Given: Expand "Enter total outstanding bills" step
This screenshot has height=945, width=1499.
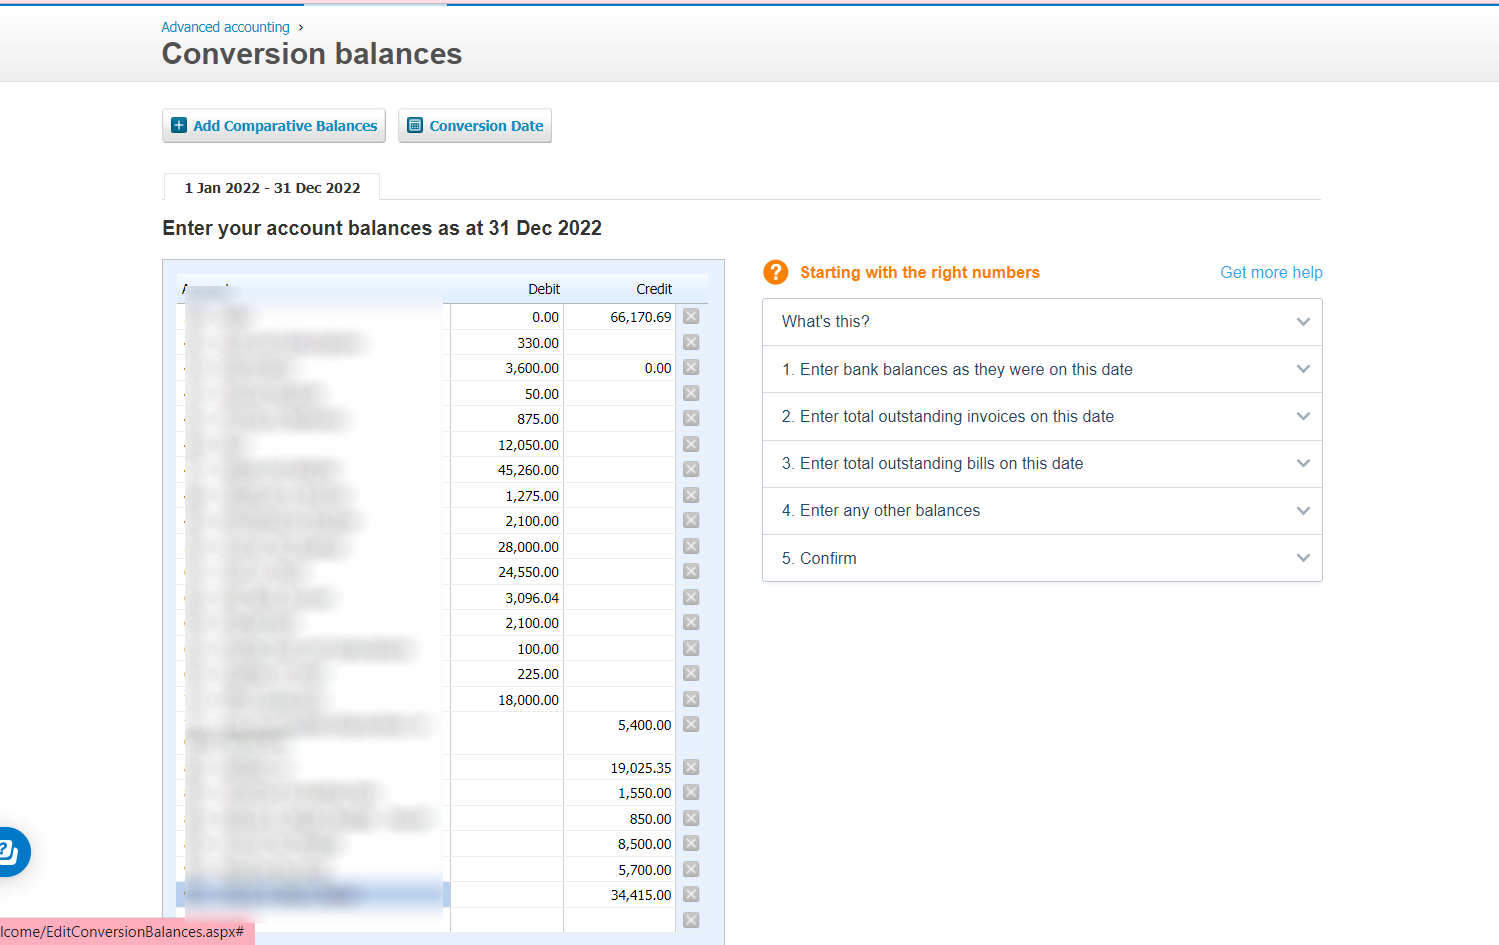Looking at the screenshot, I should click(x=1042, y=464).
